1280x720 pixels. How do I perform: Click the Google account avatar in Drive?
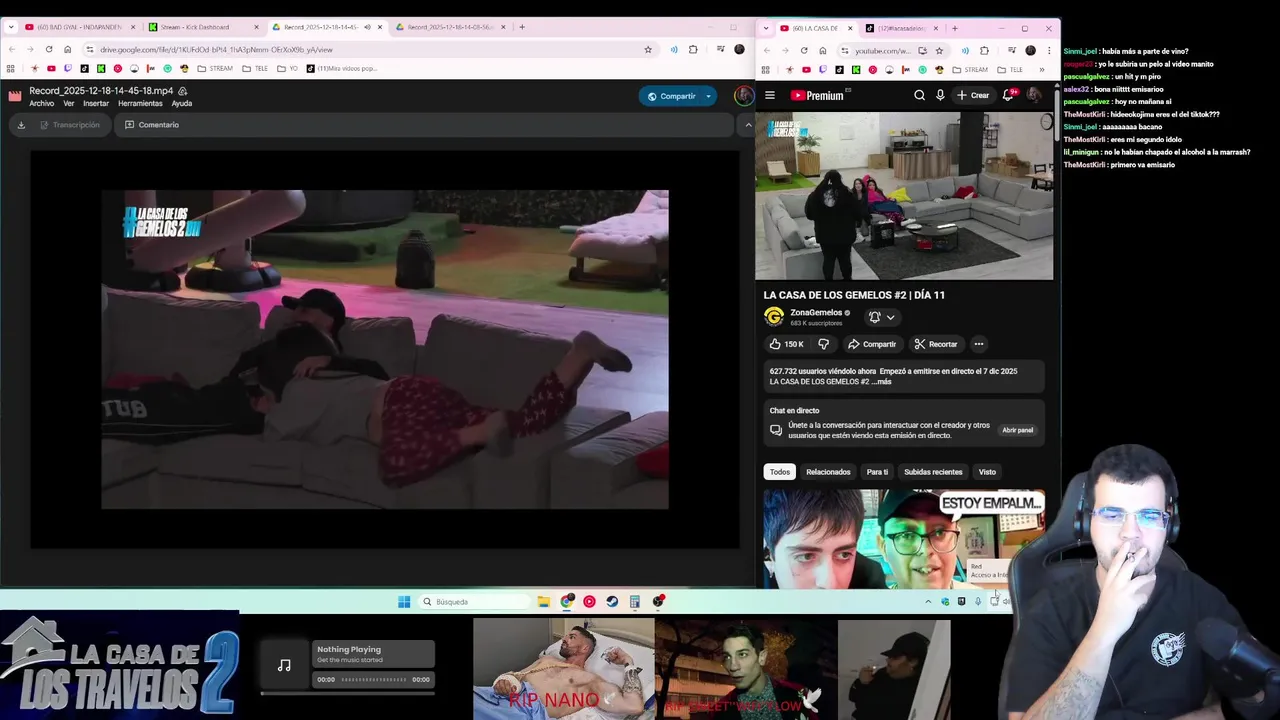pos(743,96)
